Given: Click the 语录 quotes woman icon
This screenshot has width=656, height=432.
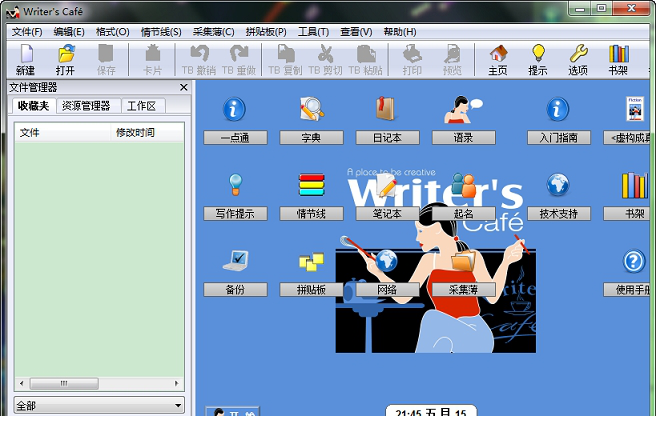Looking at the screenshot, I should pyautogui.click(x=463, y=109).
